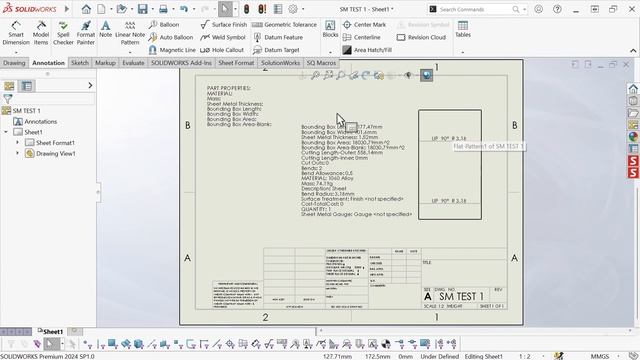The width and height of the screenshot is (640, 360).
Task: Open the Blocks dropdown arrow
Action: 330,52
